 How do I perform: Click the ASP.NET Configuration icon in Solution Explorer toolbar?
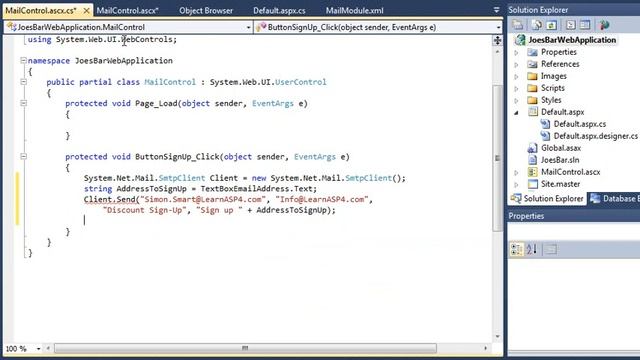[x=604, y=25]
